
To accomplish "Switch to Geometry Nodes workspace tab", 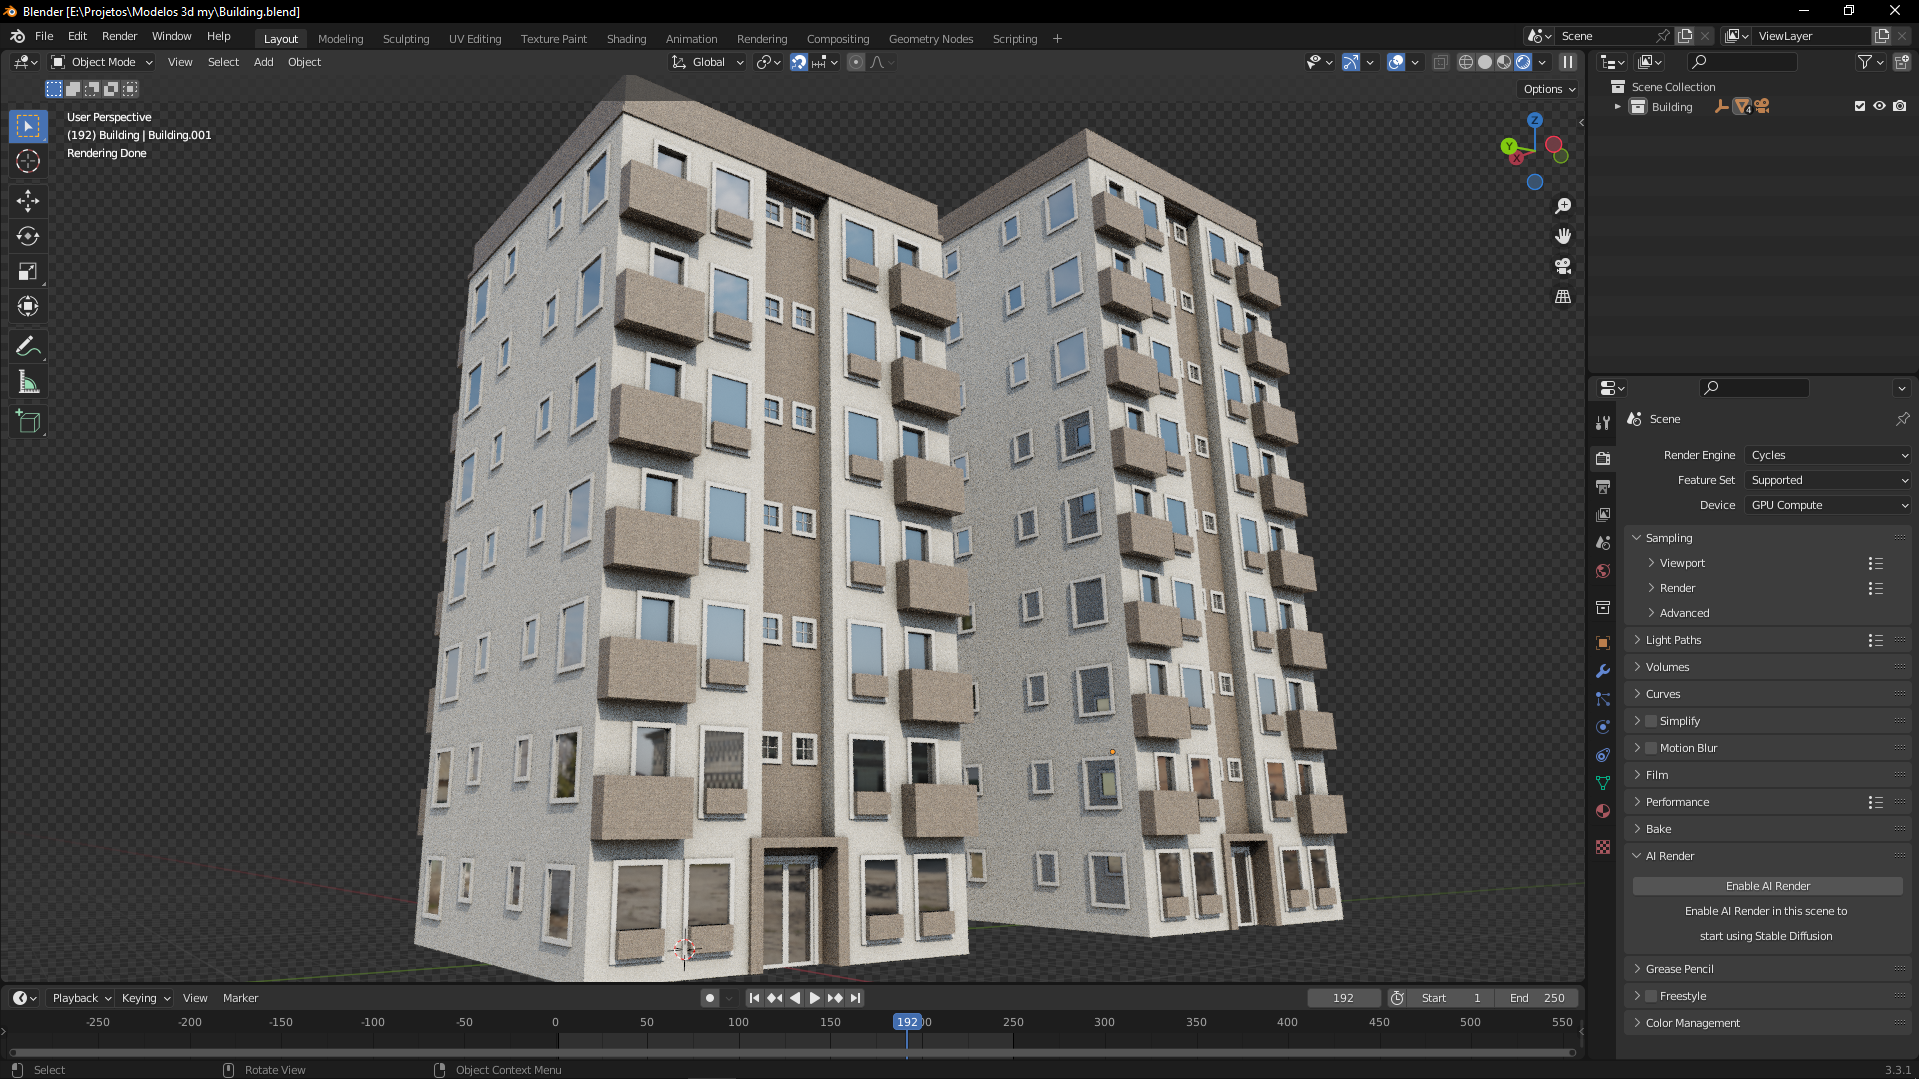I will coord(930,39).
